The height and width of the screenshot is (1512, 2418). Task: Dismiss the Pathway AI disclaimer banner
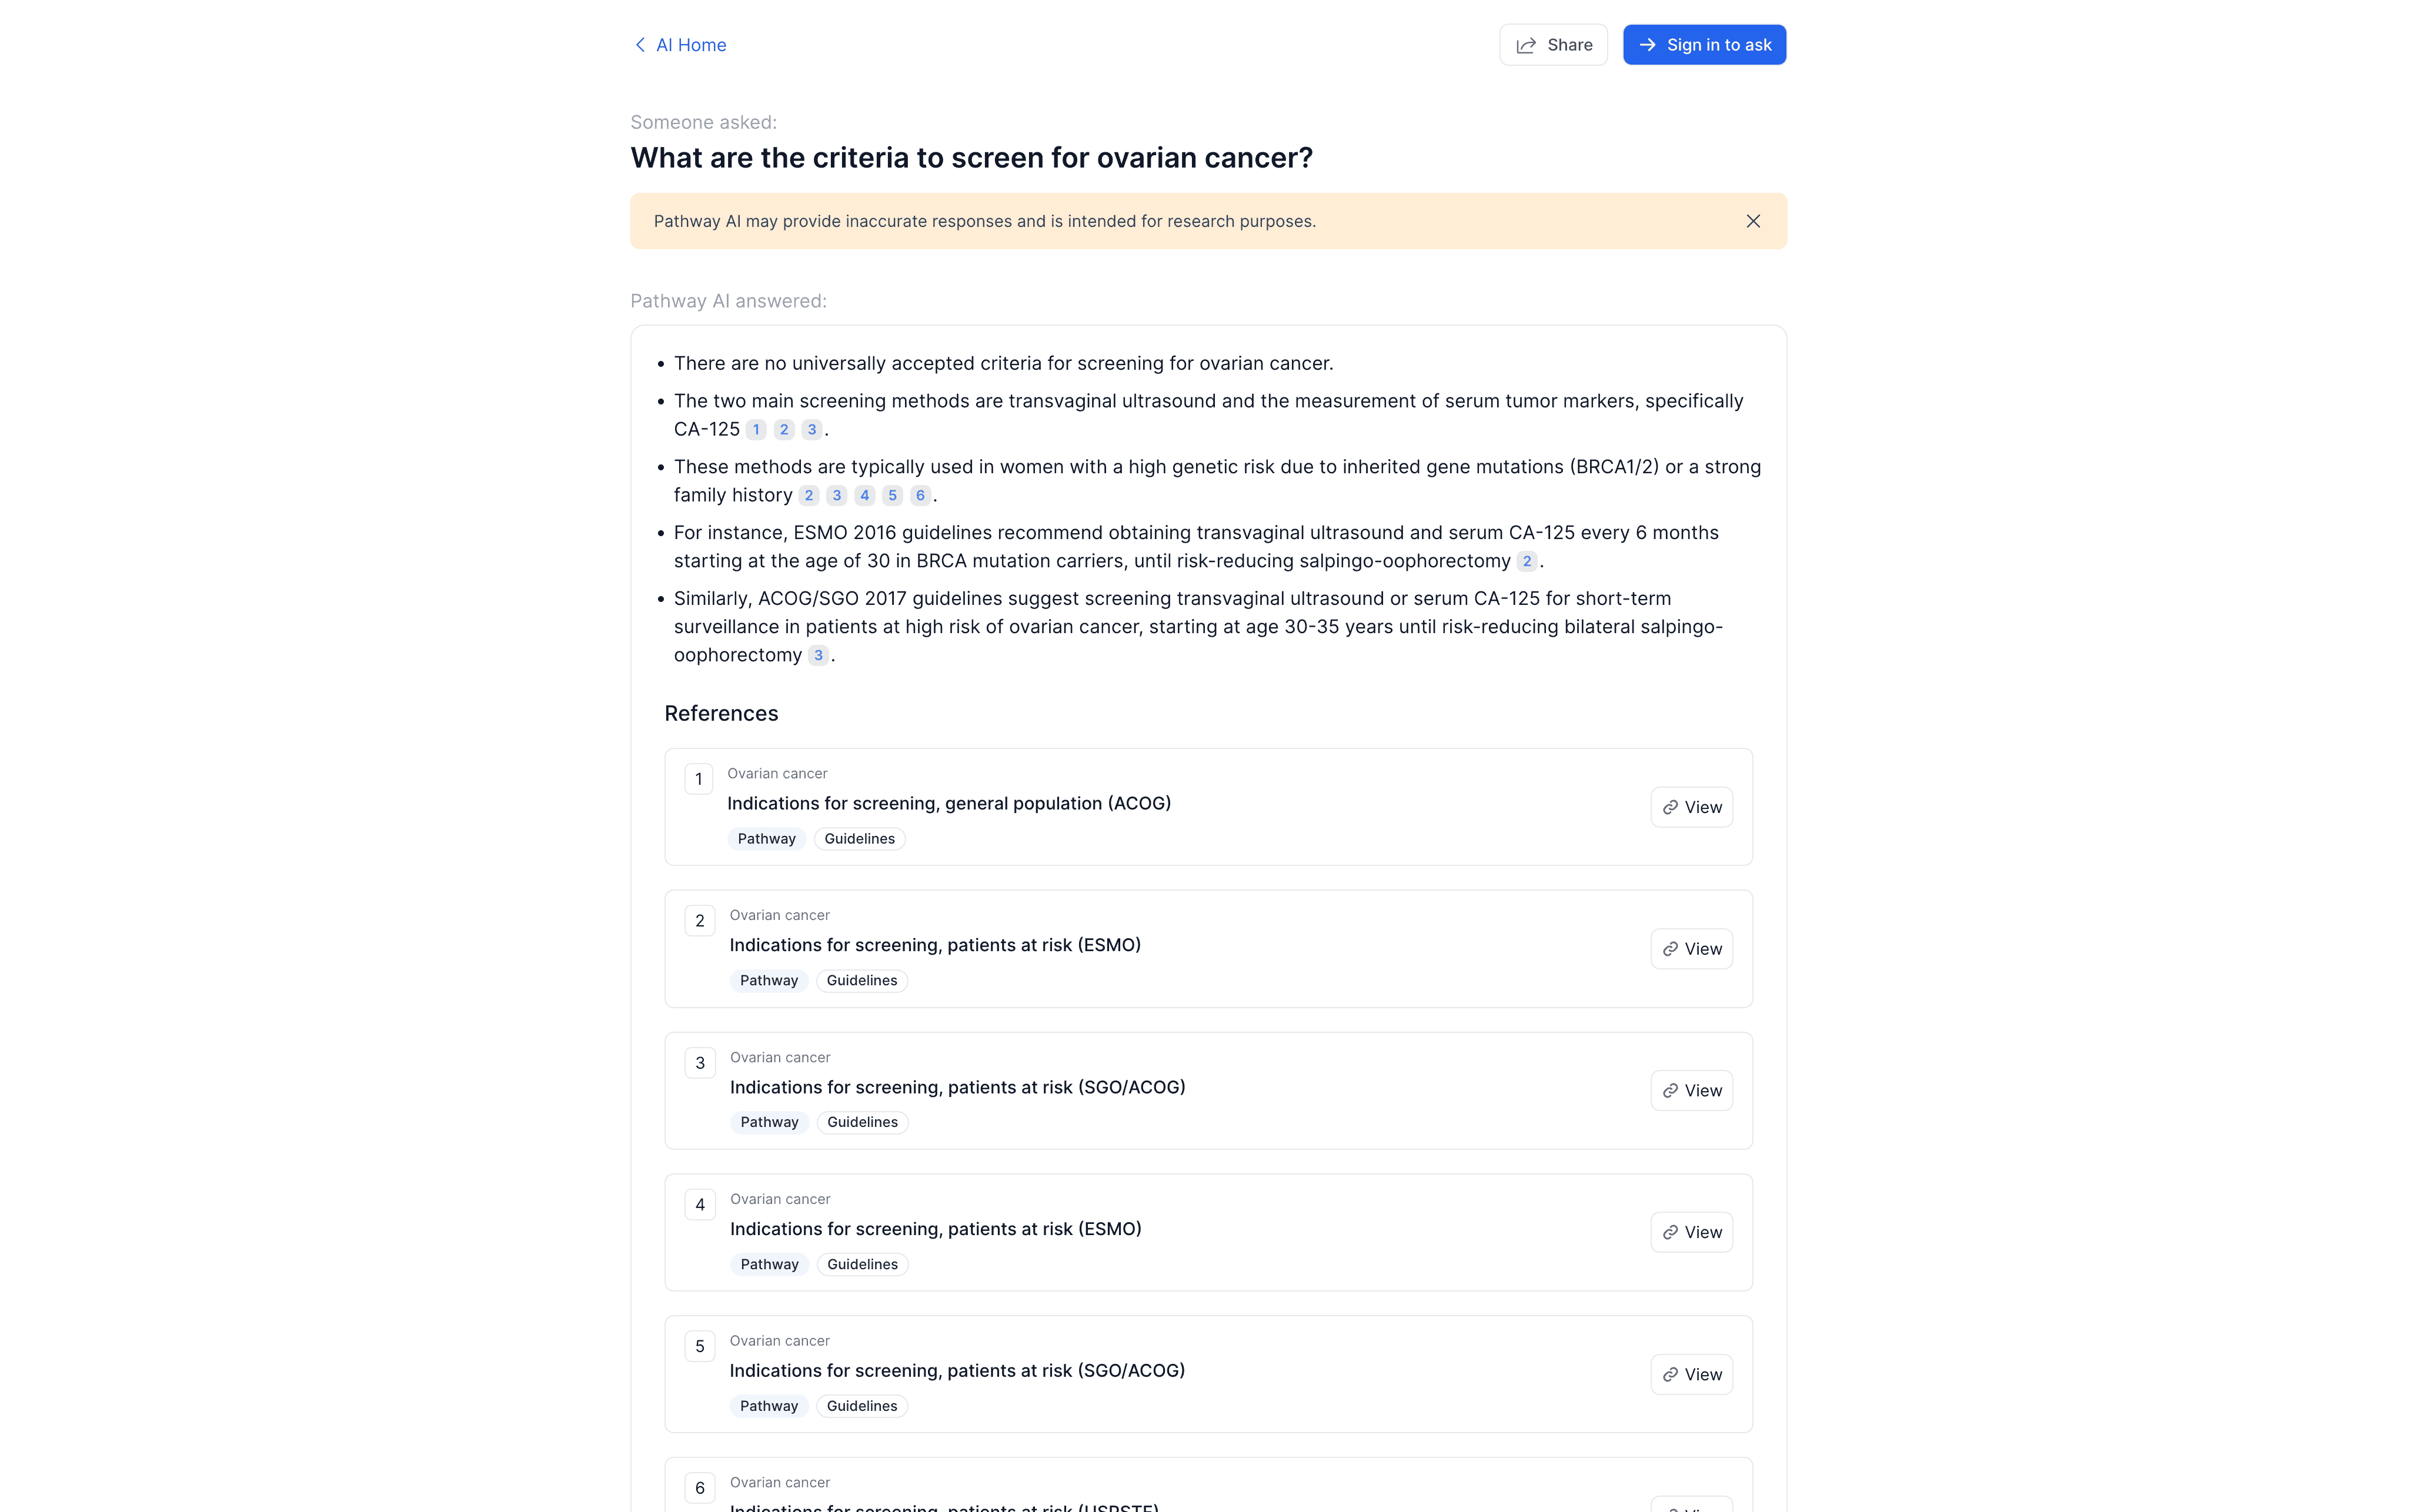[x=1753, y=221]
